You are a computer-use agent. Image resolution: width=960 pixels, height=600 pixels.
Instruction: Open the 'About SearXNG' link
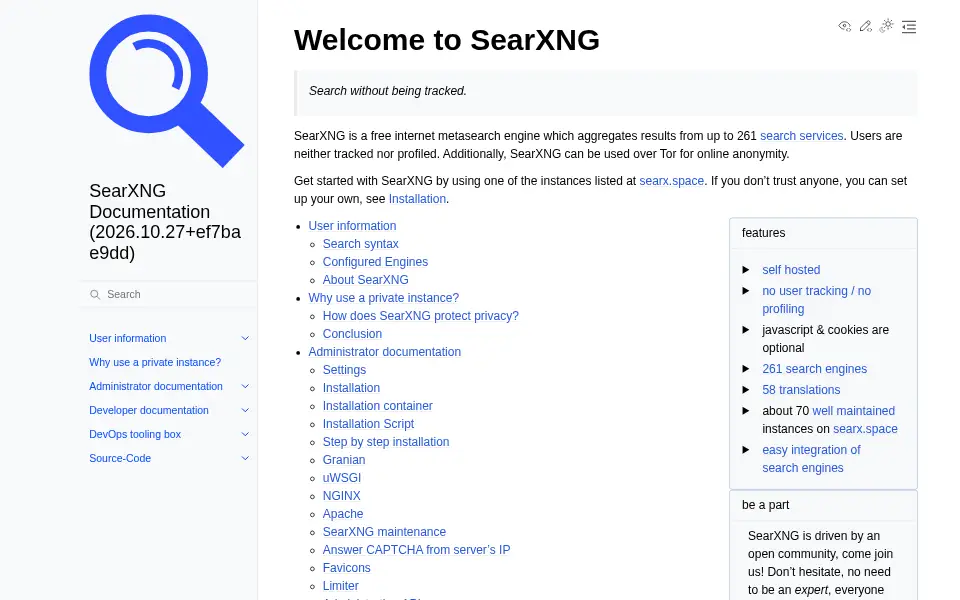click(366, 280)
